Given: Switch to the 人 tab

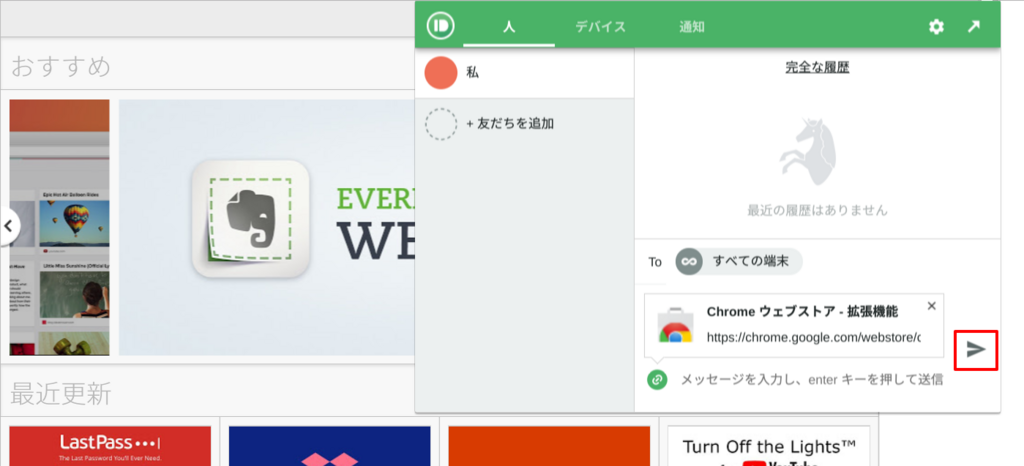Looking at the screenshot, I should [509, 27].
